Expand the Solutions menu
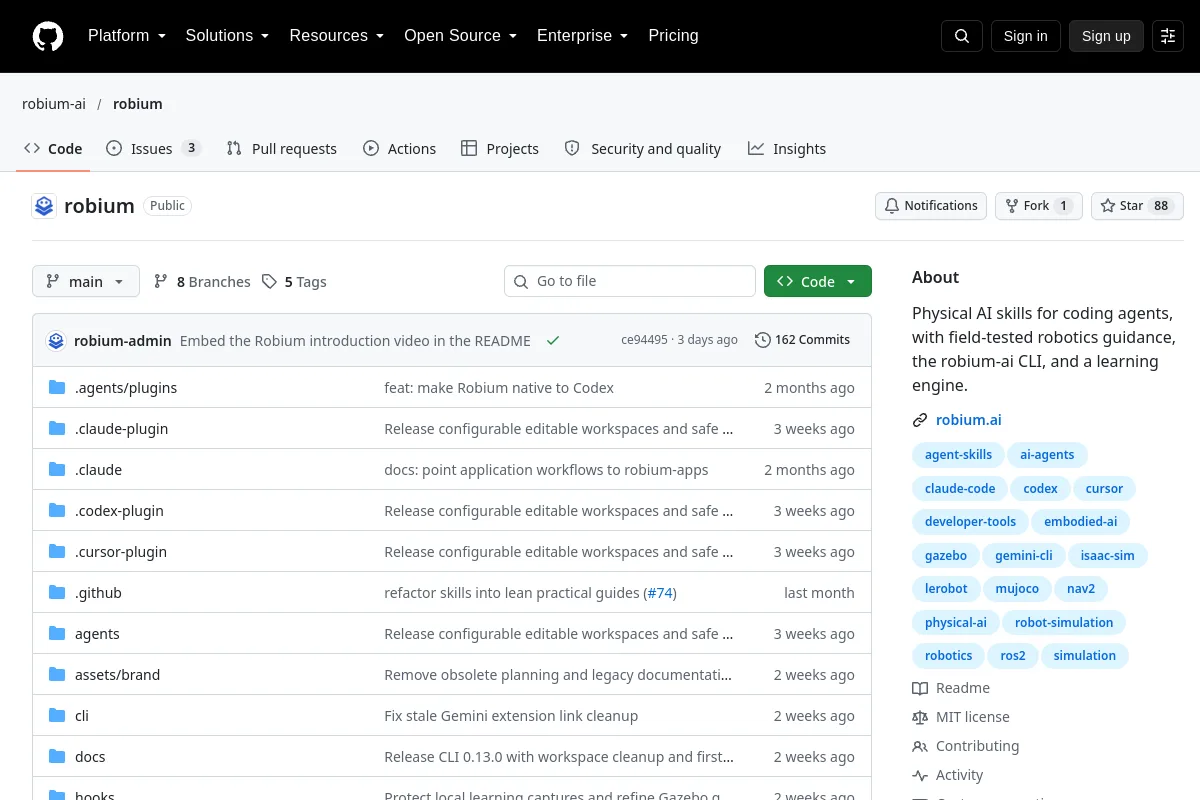Viewport: 1200px width, 800px height. pos(227,36)
